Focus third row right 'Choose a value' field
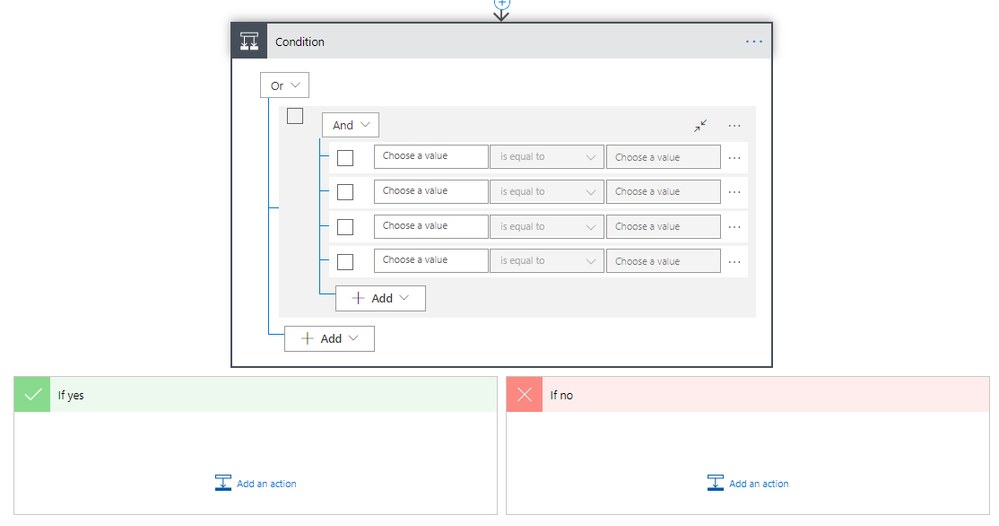999x526 pixels. [663, 227]
